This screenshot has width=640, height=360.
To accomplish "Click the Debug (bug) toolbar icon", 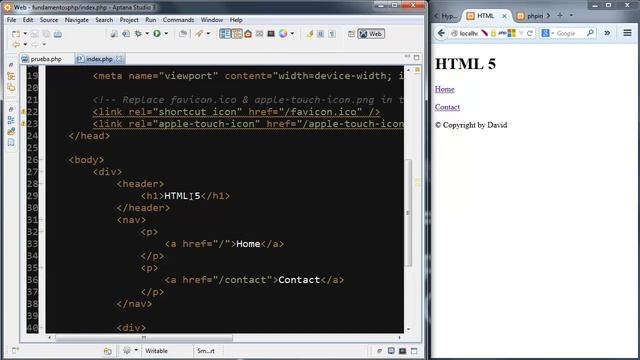I will [138, 34].
